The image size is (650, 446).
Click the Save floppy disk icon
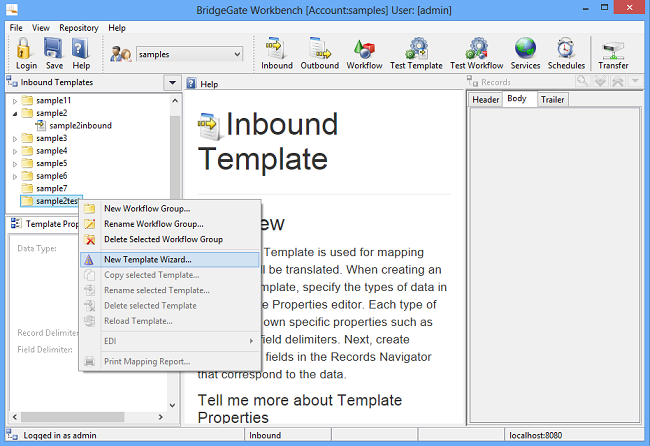pyautogui.click(x=53, y=48)
